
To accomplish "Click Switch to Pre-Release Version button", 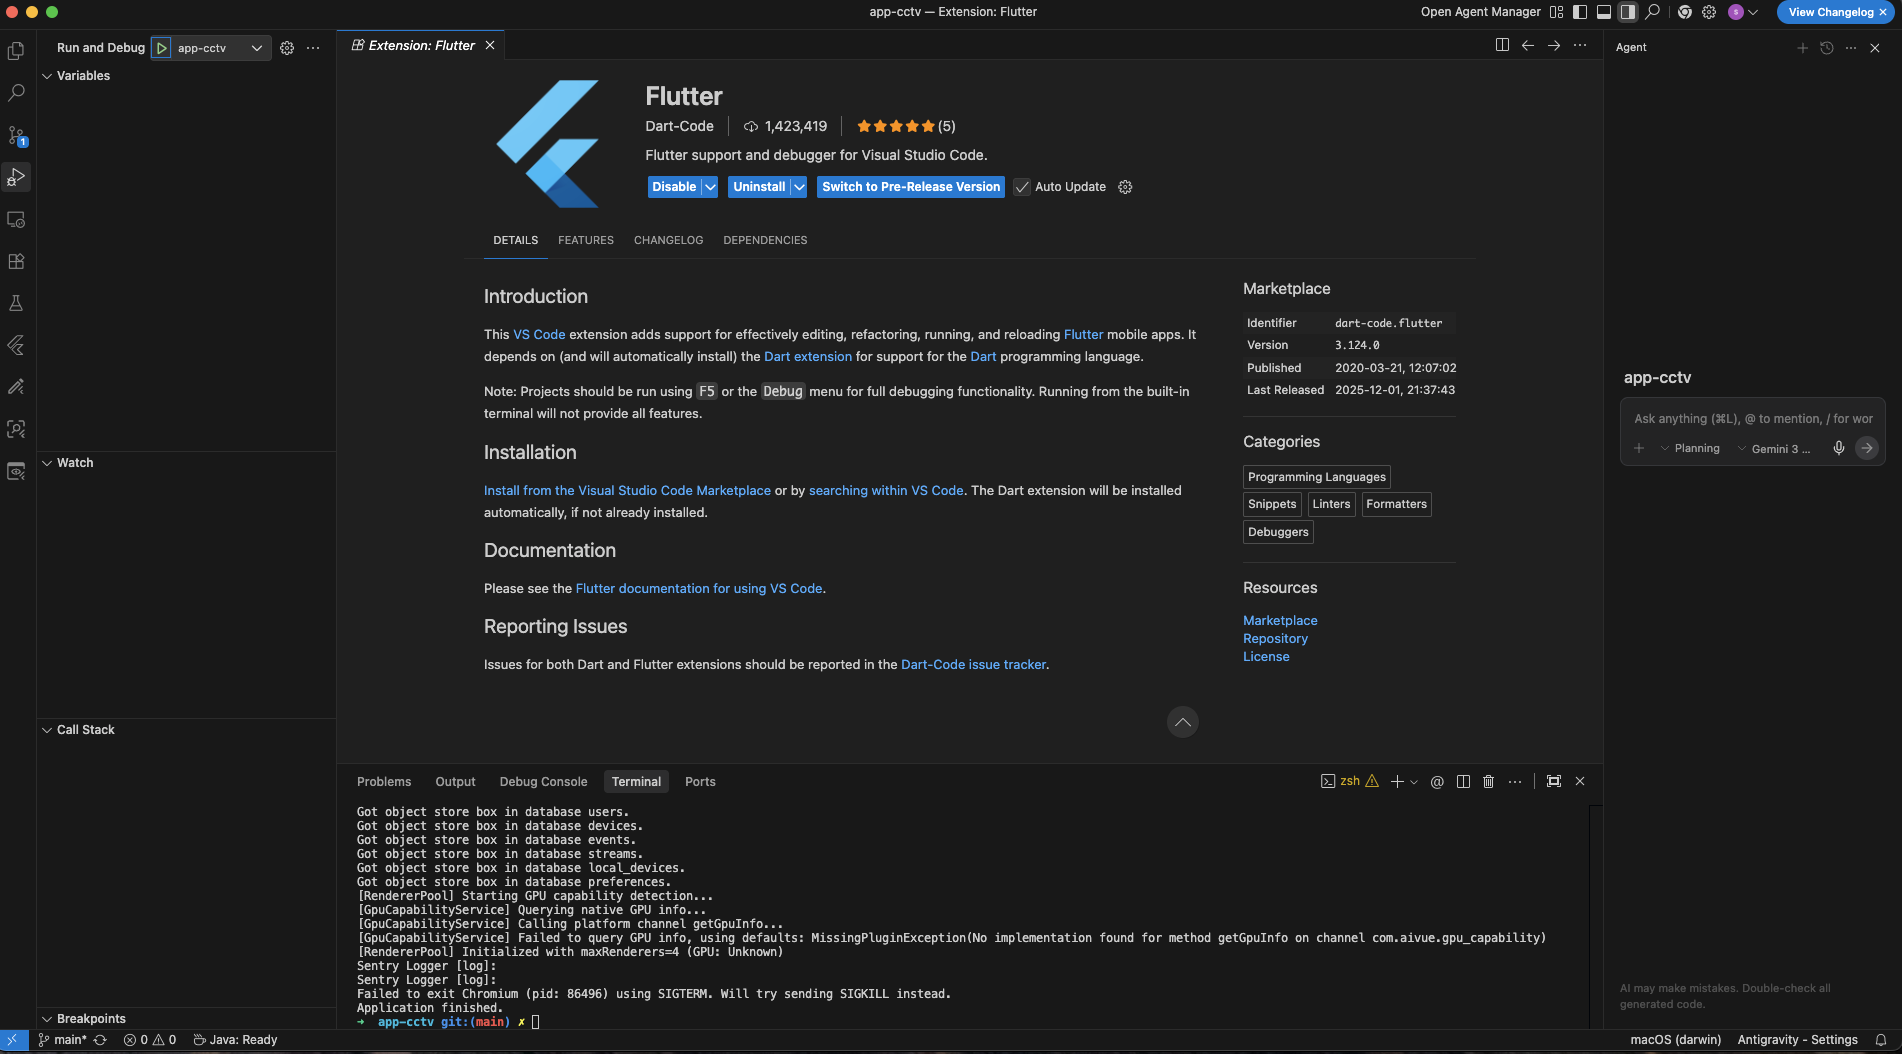I will (x=910, y=187).
